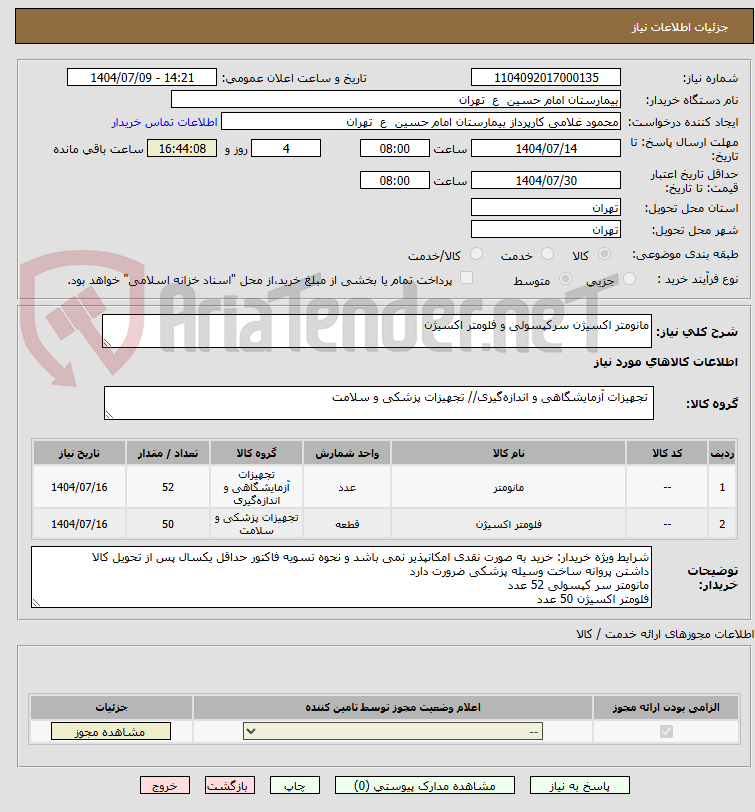Click the 'گروه کالا' table column header
755x812 pixels.
click(x=256, y=453)
